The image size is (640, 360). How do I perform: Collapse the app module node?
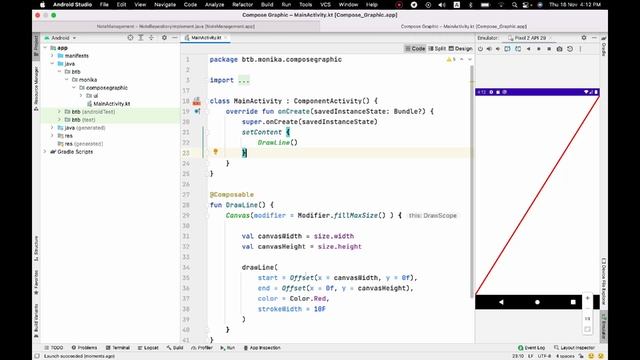click(45, 48)
